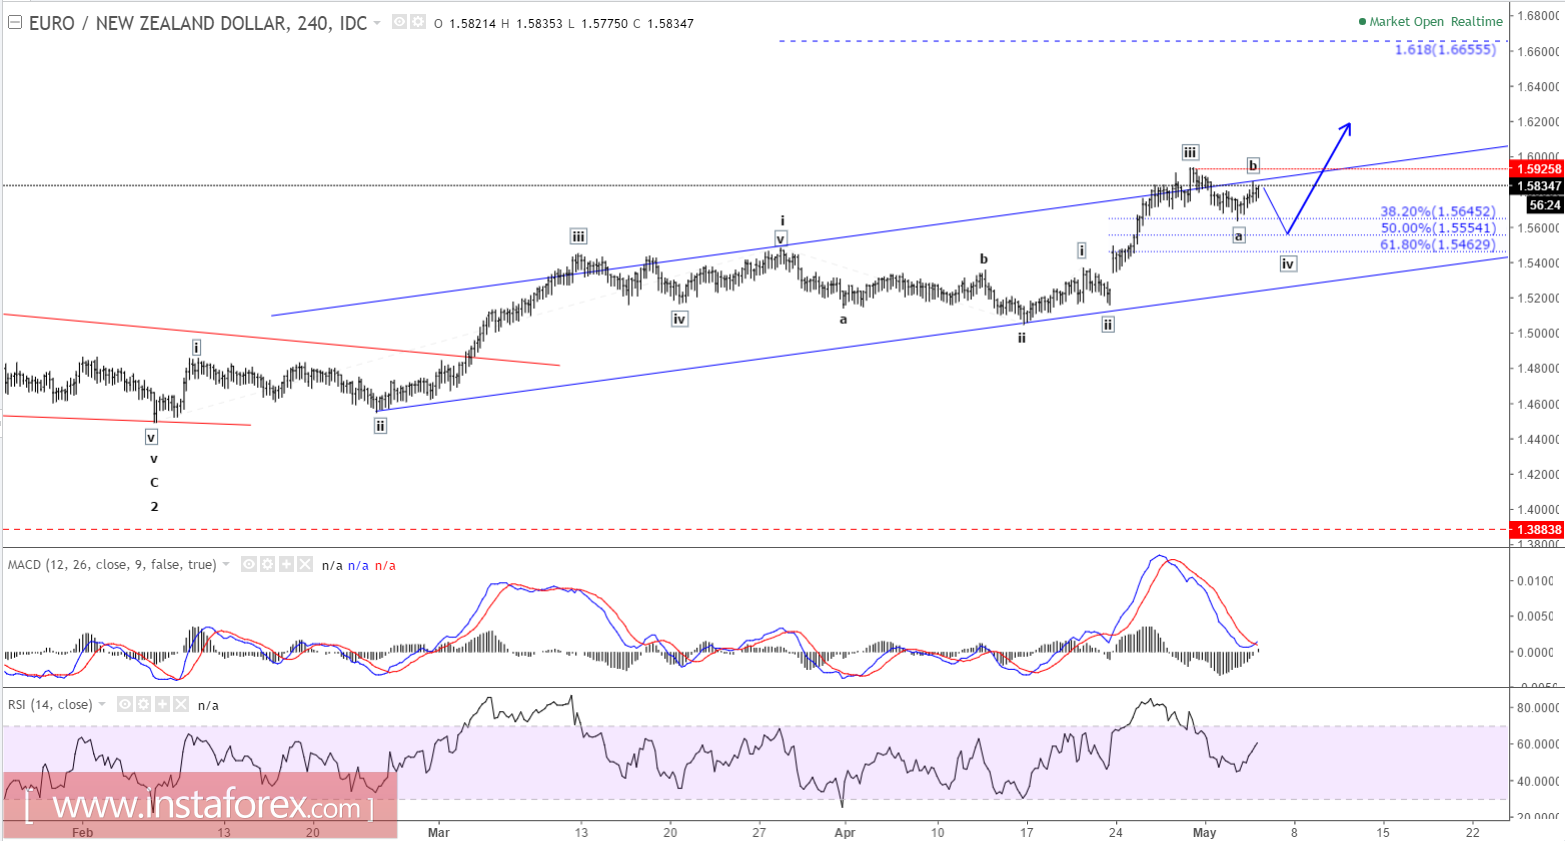Remove RSI indicator with X icon

[181, 704]
